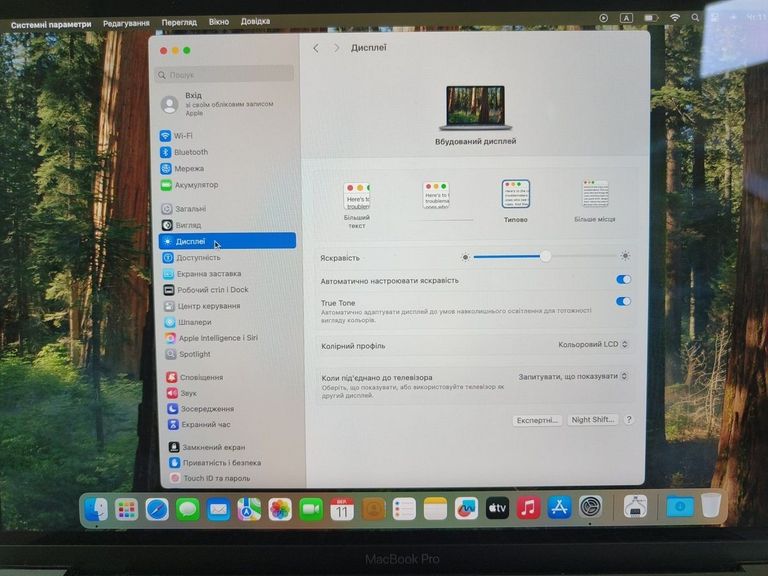Open Apple Intelligence і Siri settings

[x=211, y=338]
